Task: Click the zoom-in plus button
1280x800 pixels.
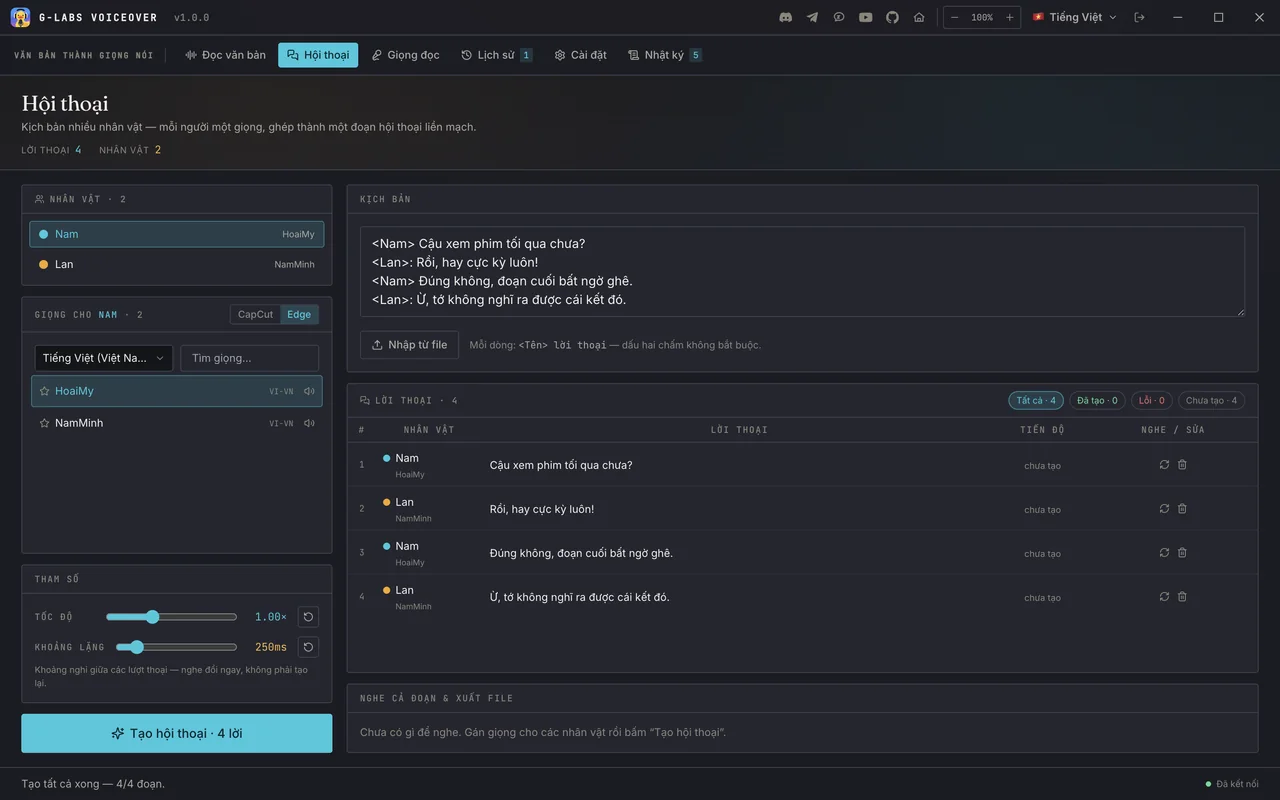Action: point(1010,17)
